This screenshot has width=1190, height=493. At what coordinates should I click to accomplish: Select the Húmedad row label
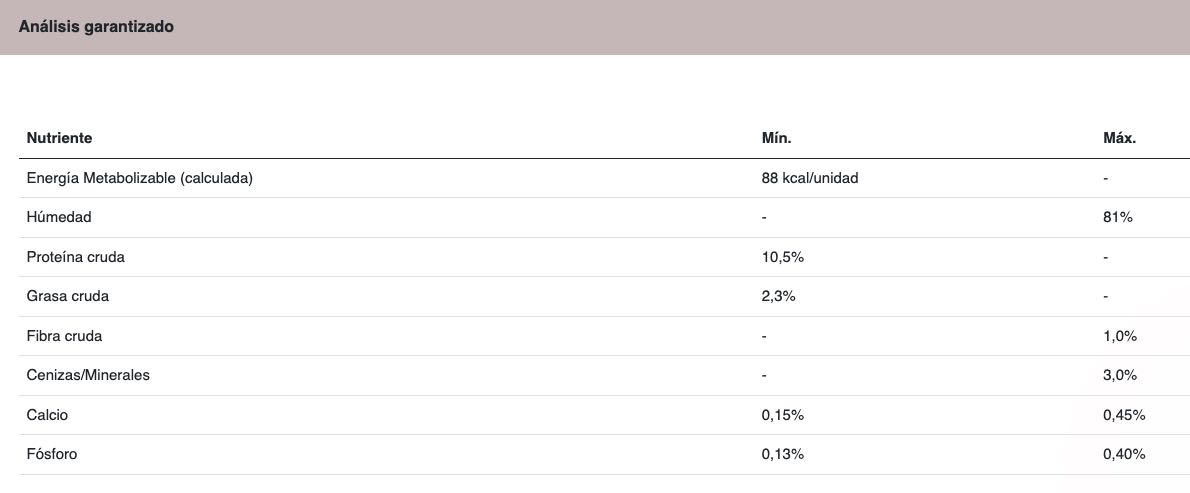[59, 218]
